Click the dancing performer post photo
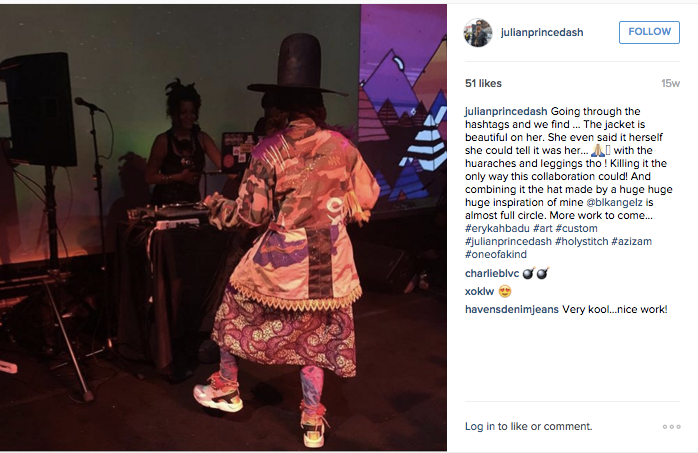 click(x=223, y=228)
